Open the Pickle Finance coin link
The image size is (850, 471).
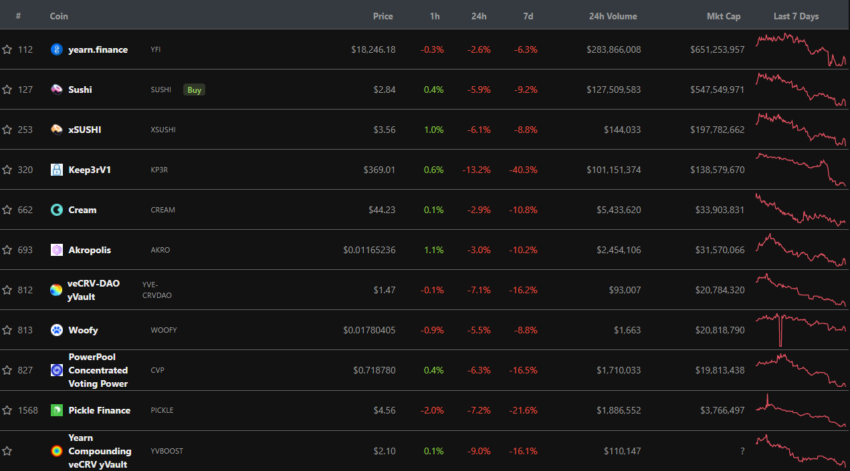[99, 410]
